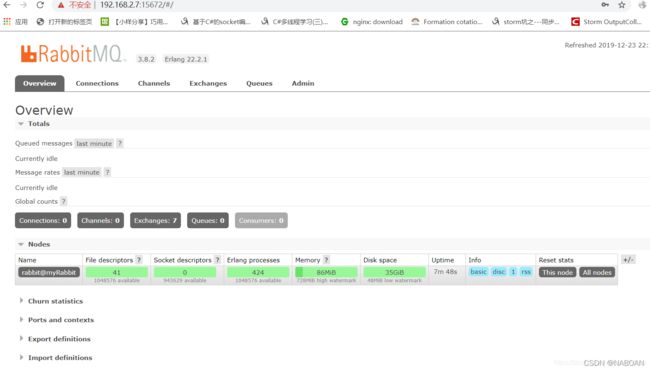Screen dimensions: 650x370
Task: Click the File descriptors 41 bar
Action: coord(116,272)
